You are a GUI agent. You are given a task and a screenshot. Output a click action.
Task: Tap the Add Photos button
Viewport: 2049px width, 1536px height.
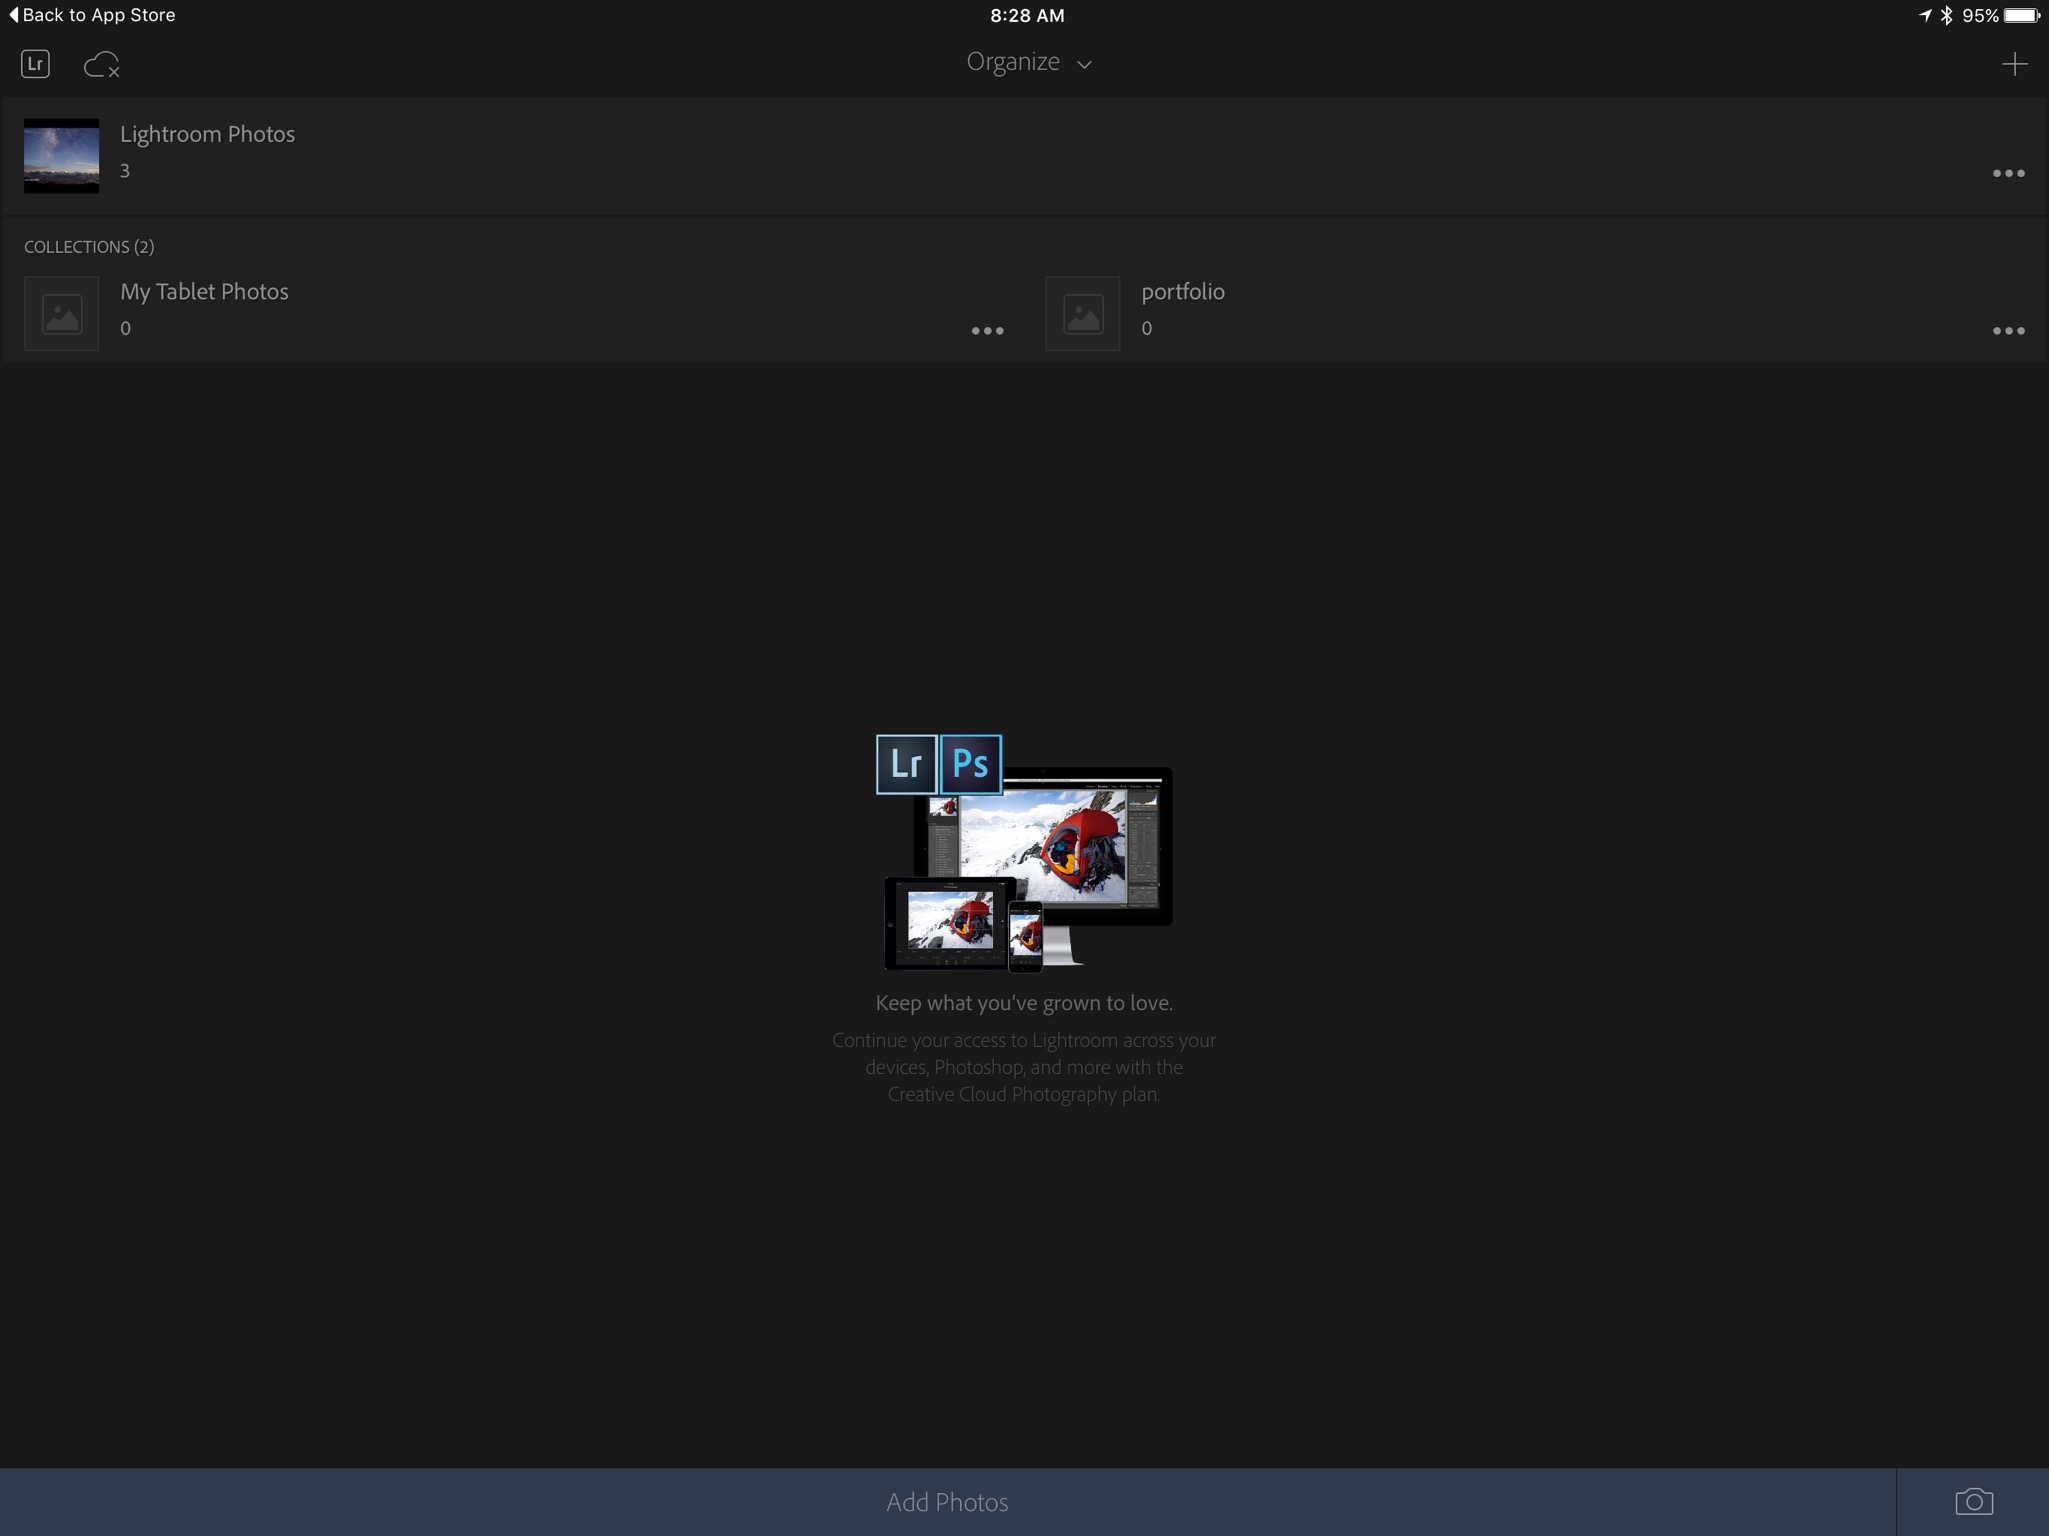click(x=947, y=1502)
